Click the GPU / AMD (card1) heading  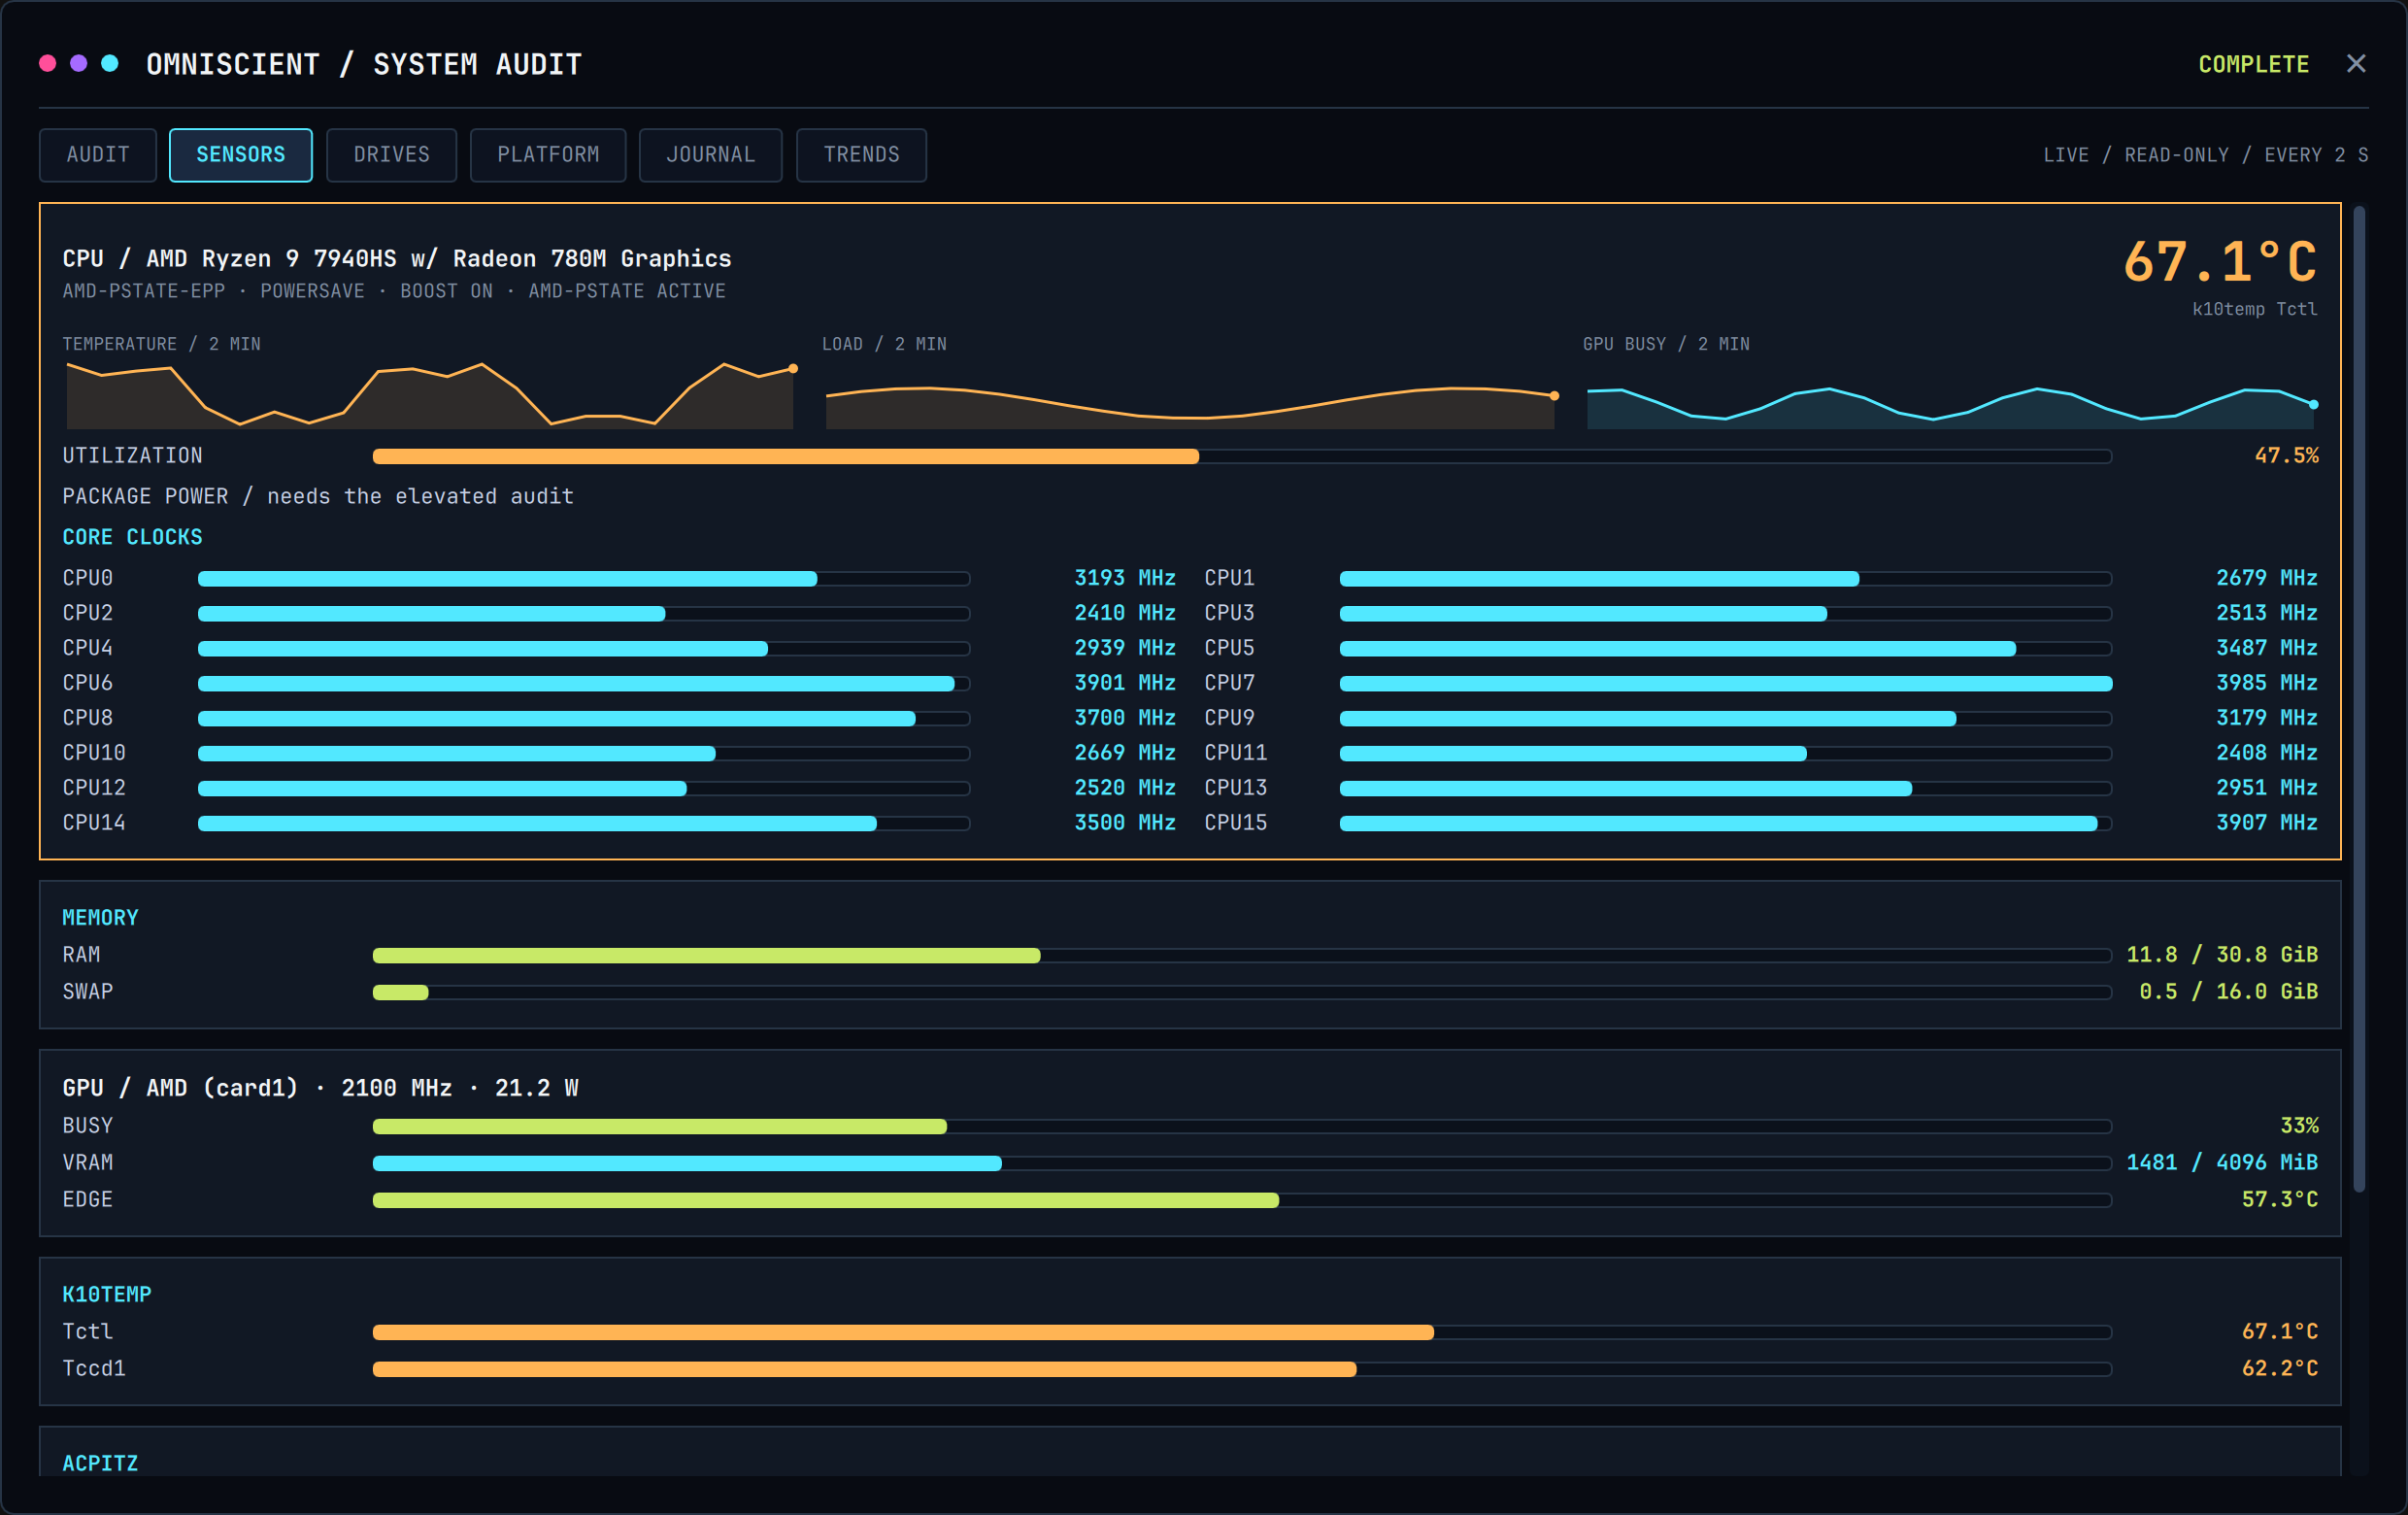click(x=320, y=1088)
